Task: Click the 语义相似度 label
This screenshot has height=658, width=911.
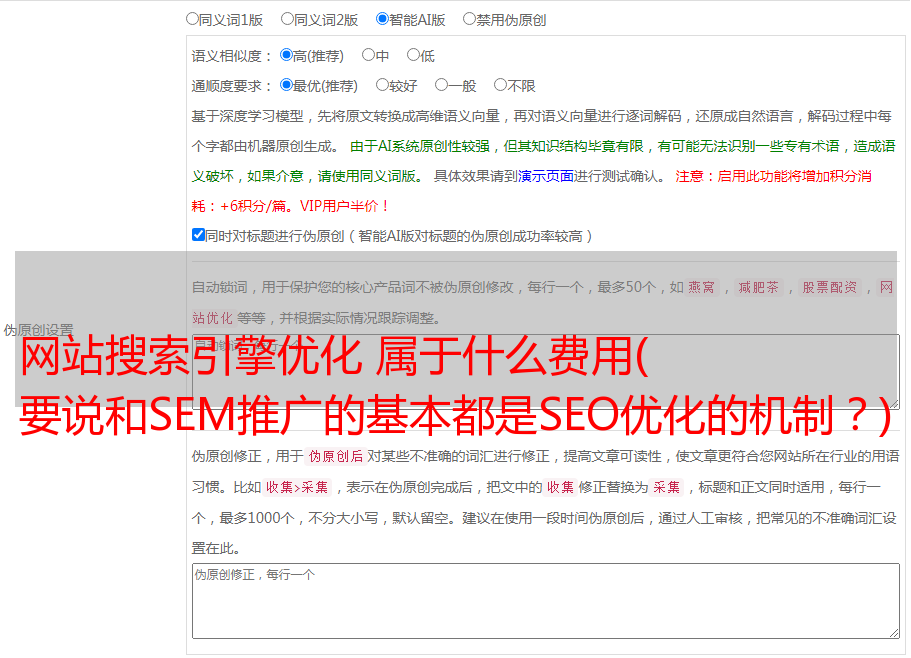Action: (231, 56)
